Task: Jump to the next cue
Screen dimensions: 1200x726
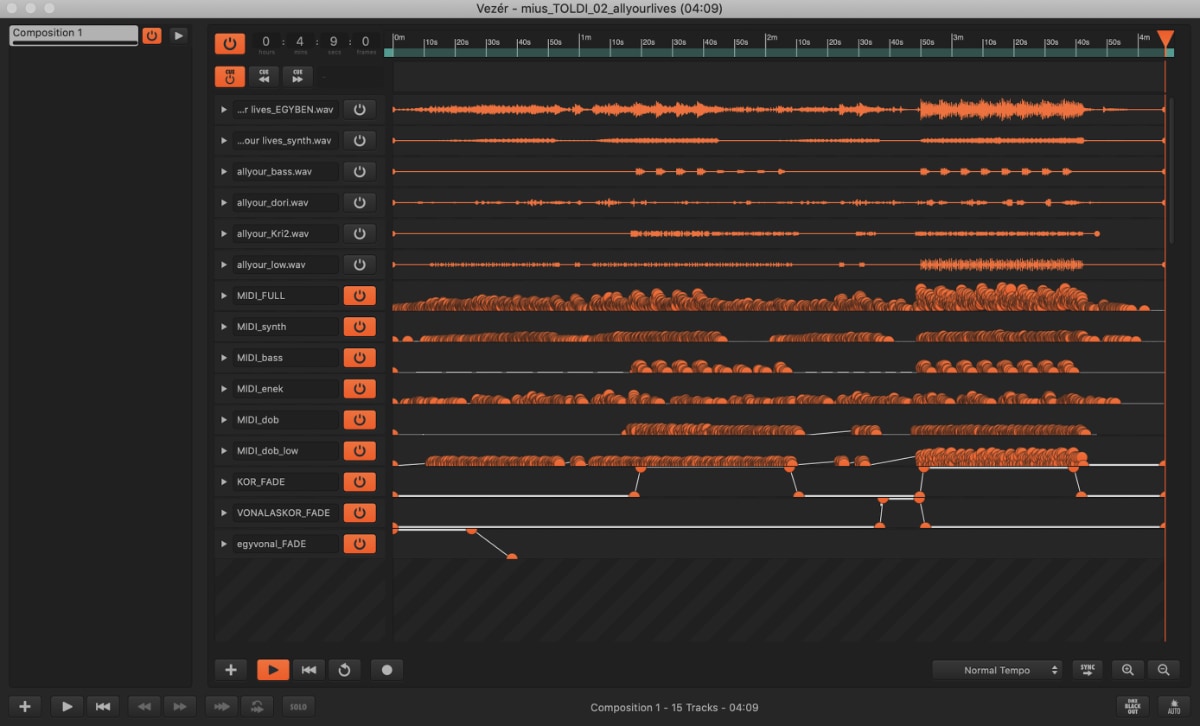Action: click(x=298, y=76)
